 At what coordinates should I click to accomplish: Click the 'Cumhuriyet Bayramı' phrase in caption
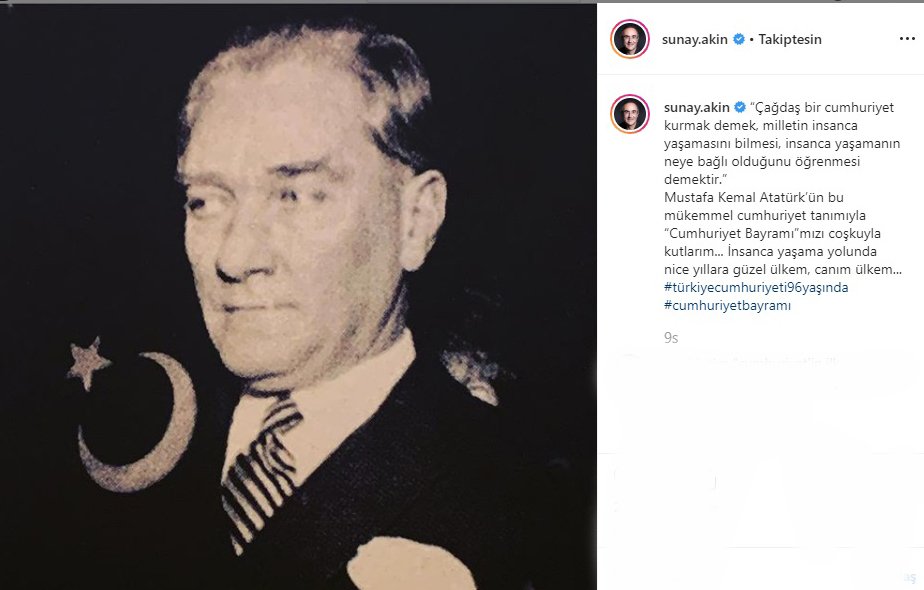[x=731, y=233]
